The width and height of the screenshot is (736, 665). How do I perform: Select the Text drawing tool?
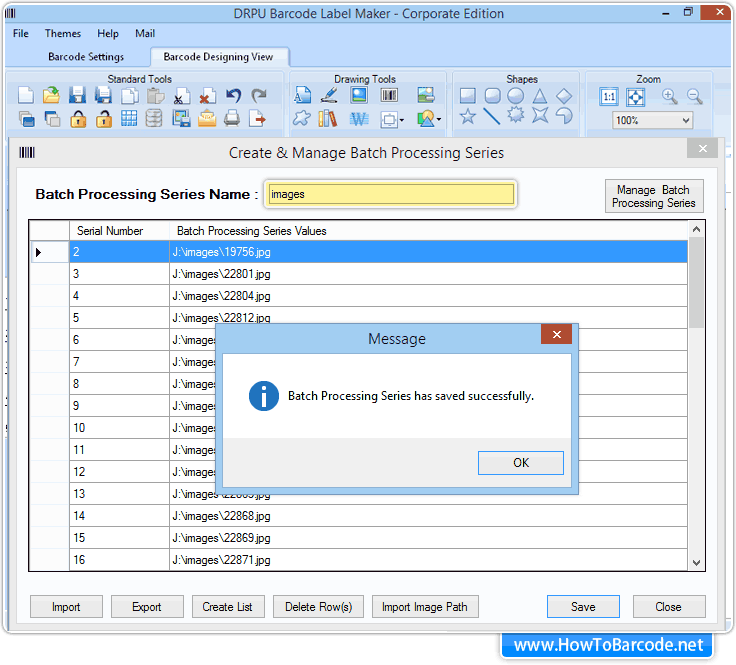click(x=302, y=95)
